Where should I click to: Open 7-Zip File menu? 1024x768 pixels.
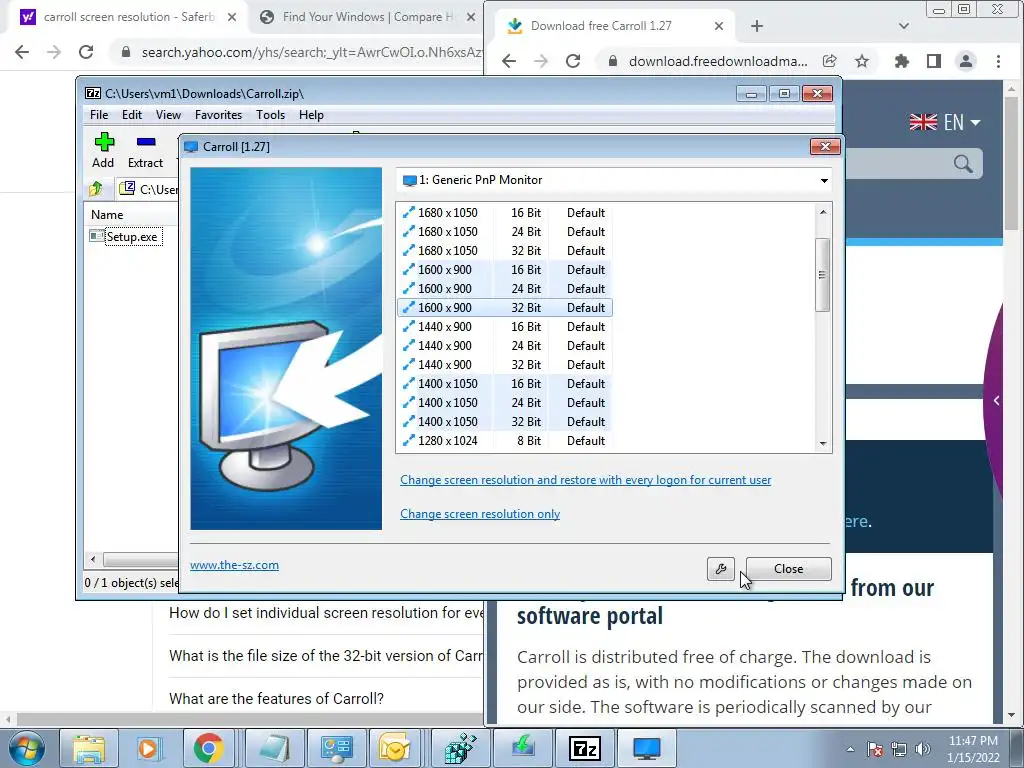[x=99, y=115]
